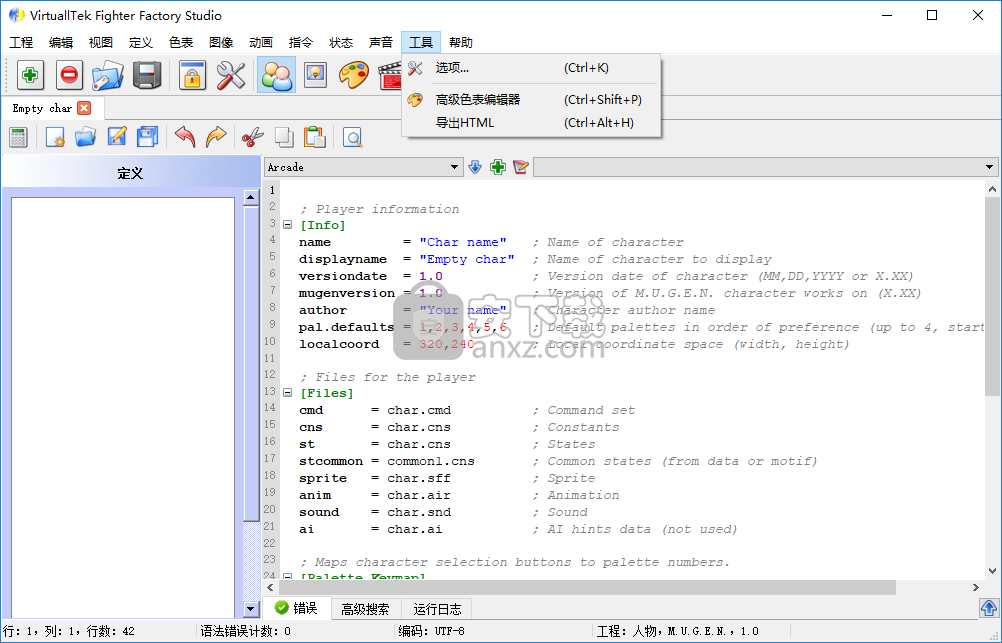Undo with the red curved arrow
Screen dimensions: 1002x643
[x=185, y=137]
